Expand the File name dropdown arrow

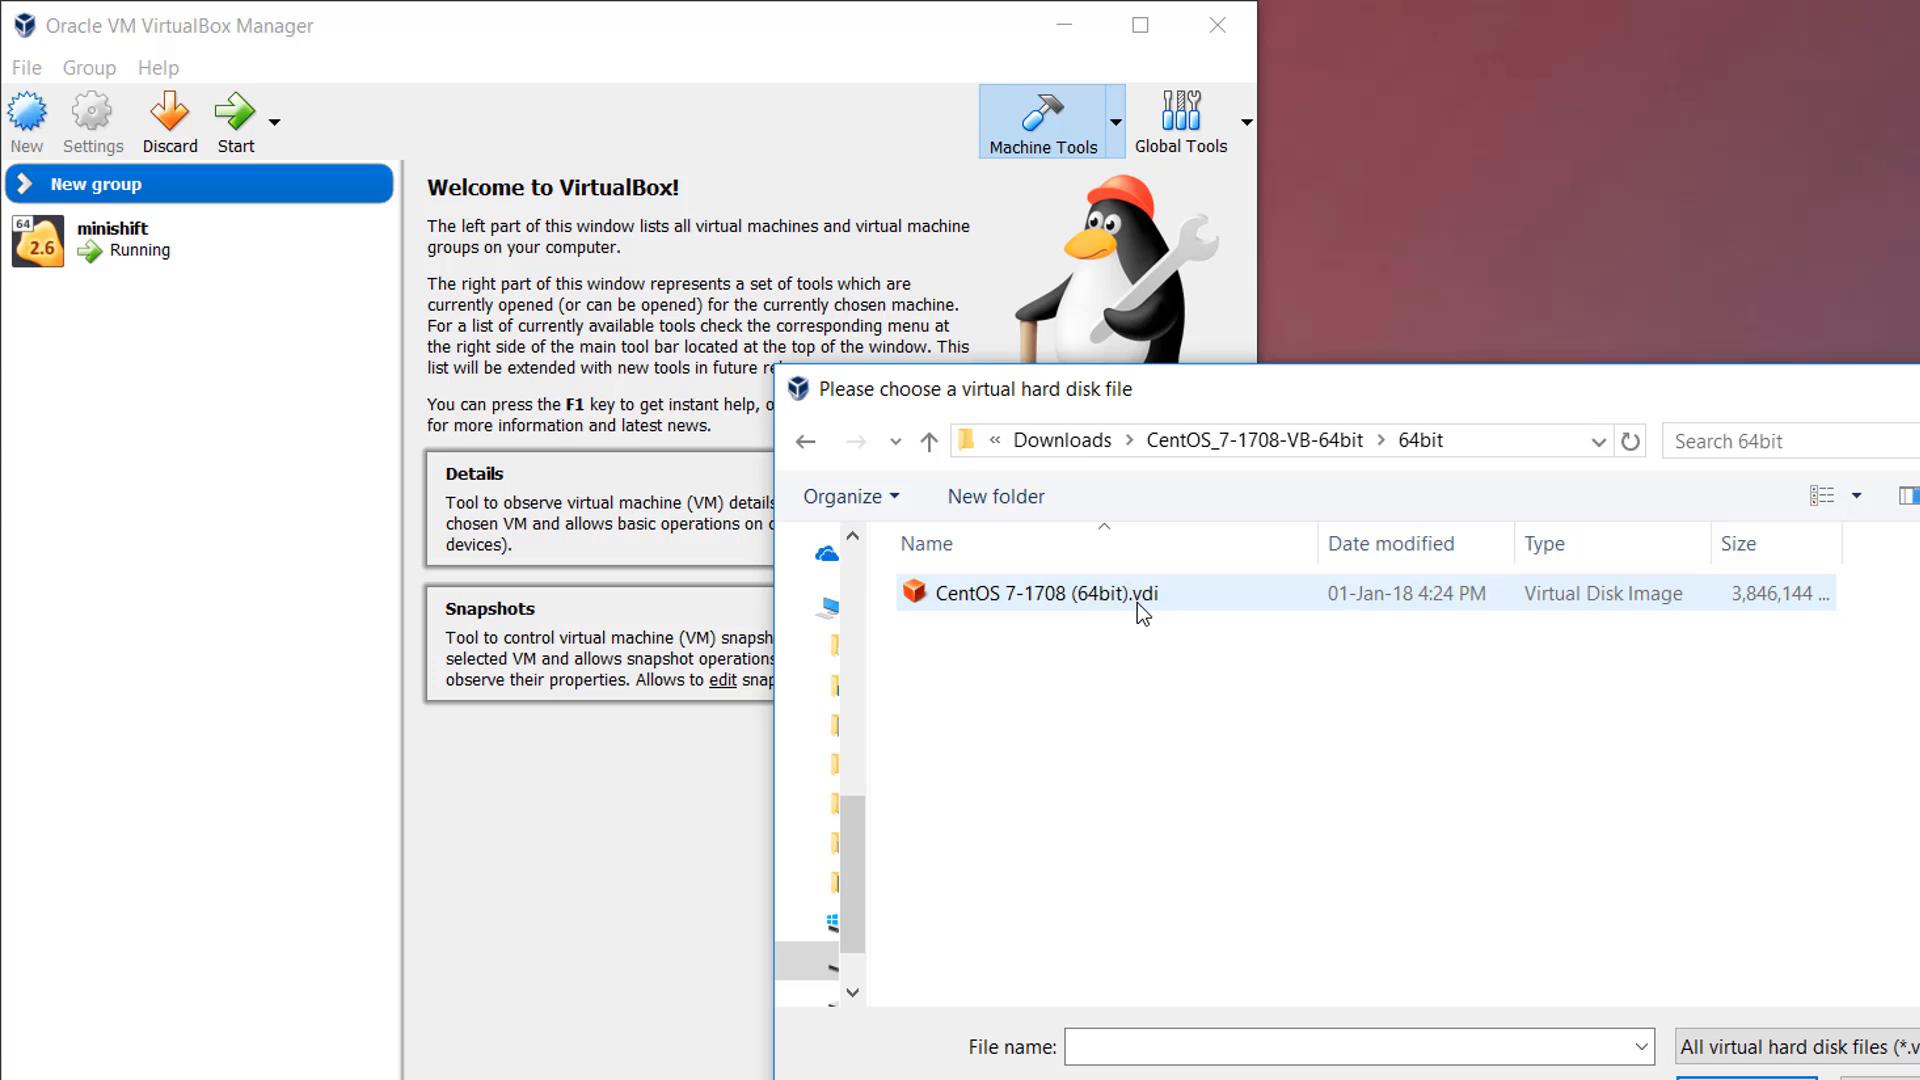[x=1641, y=1047]
